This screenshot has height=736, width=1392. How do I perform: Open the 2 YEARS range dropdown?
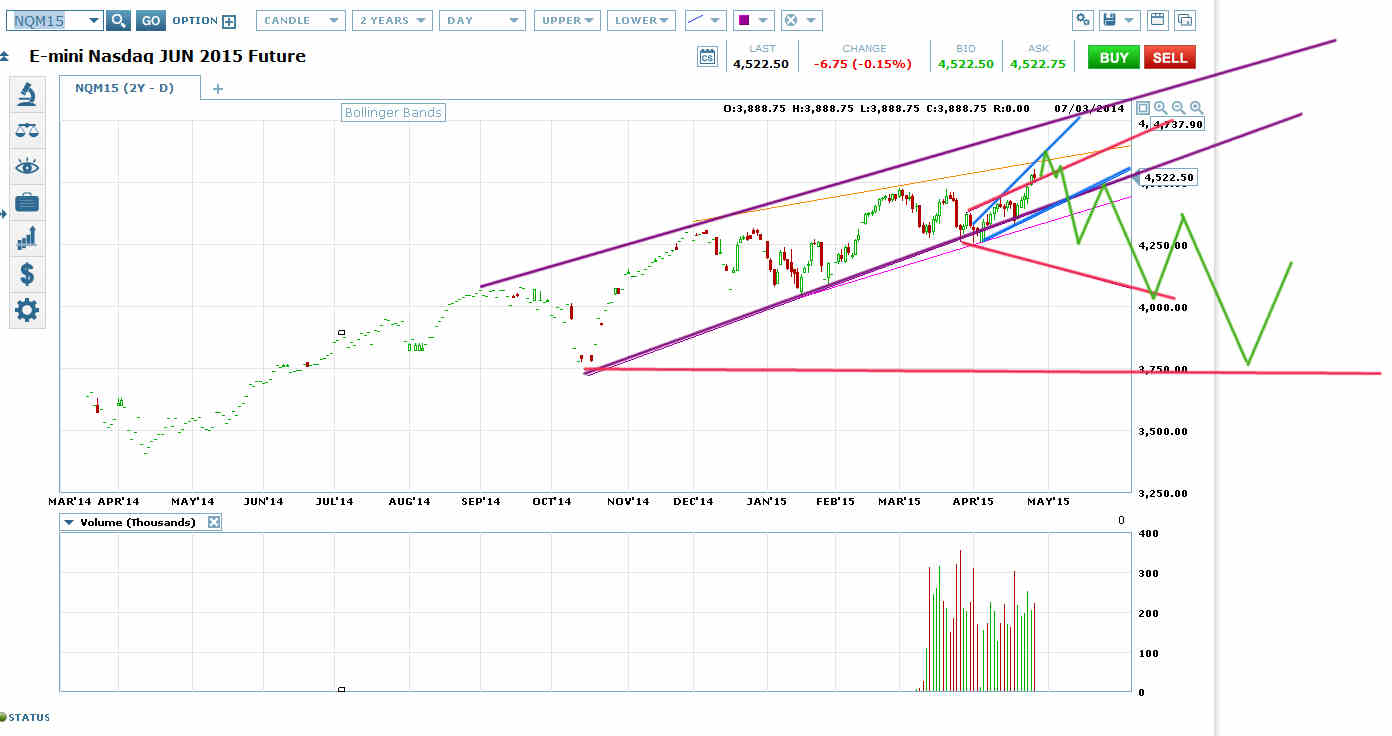tap(392, 20)
